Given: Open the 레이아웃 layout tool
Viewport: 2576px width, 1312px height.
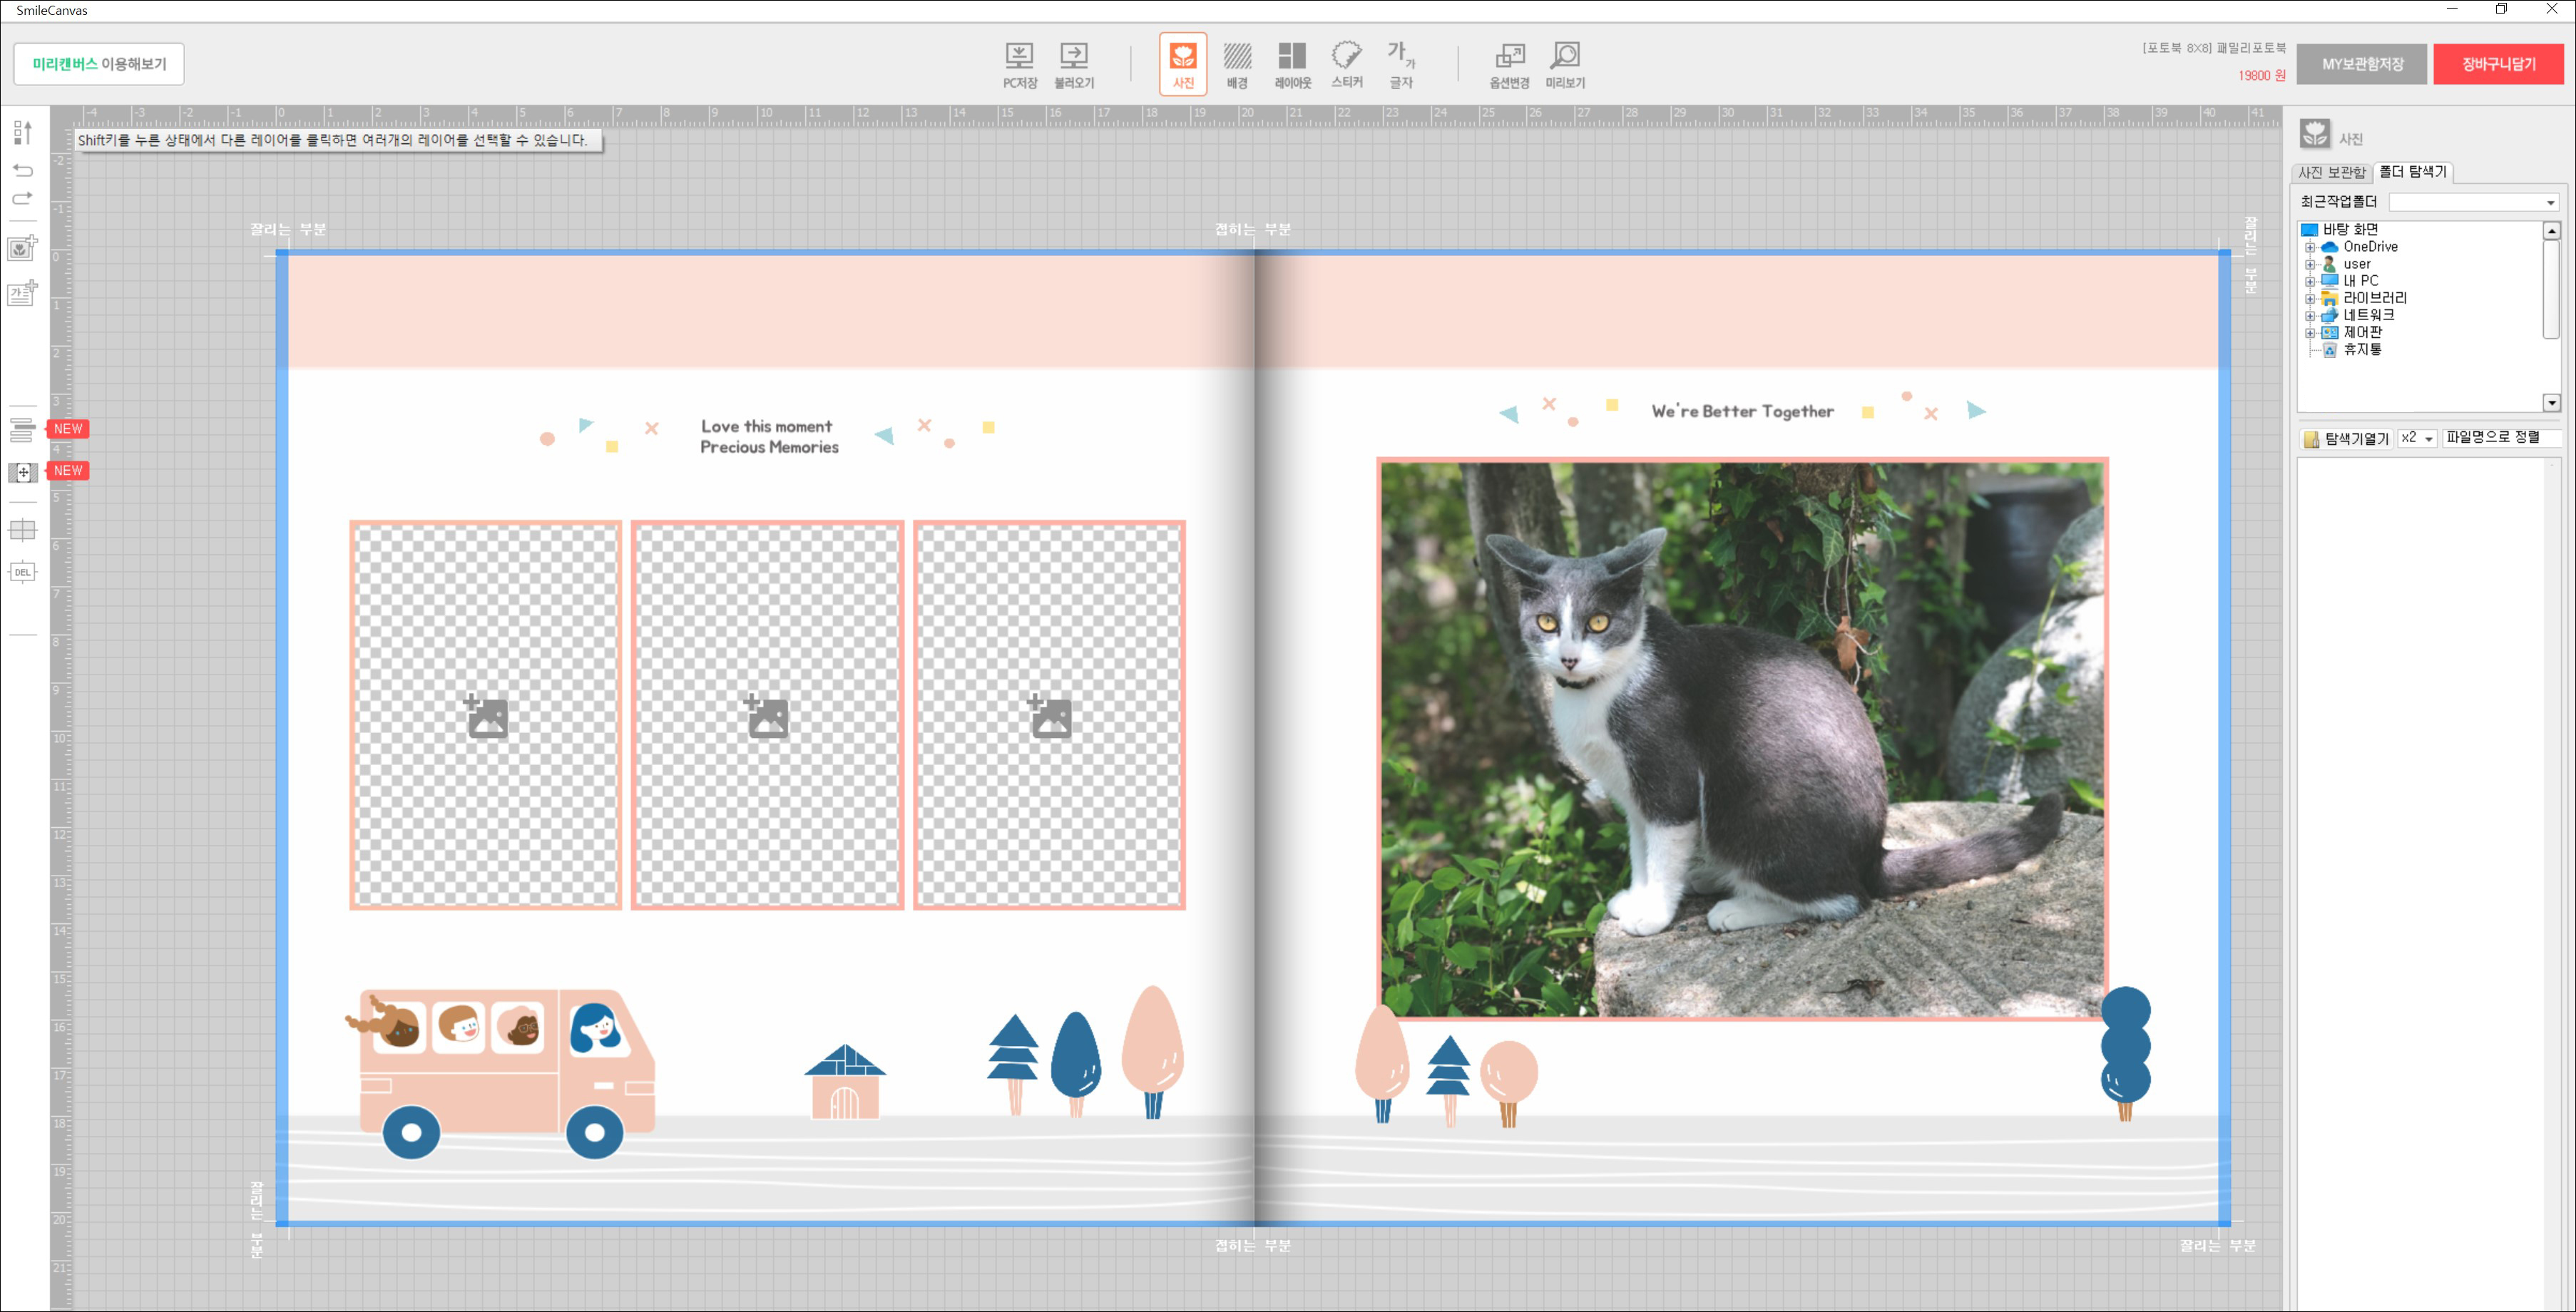Looking at the screenshot, I should tap(1292, 65).
